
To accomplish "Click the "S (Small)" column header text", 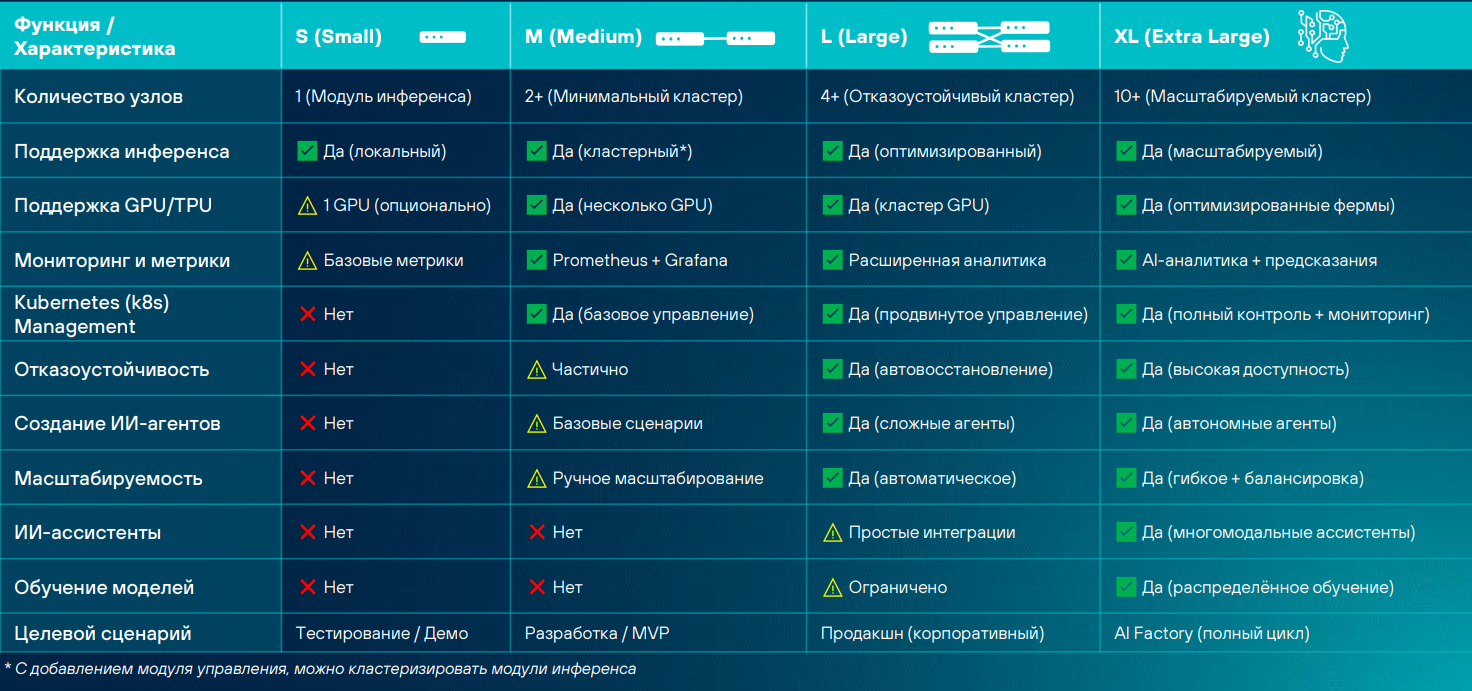I will pyautogui.click(x=339, y=37).
